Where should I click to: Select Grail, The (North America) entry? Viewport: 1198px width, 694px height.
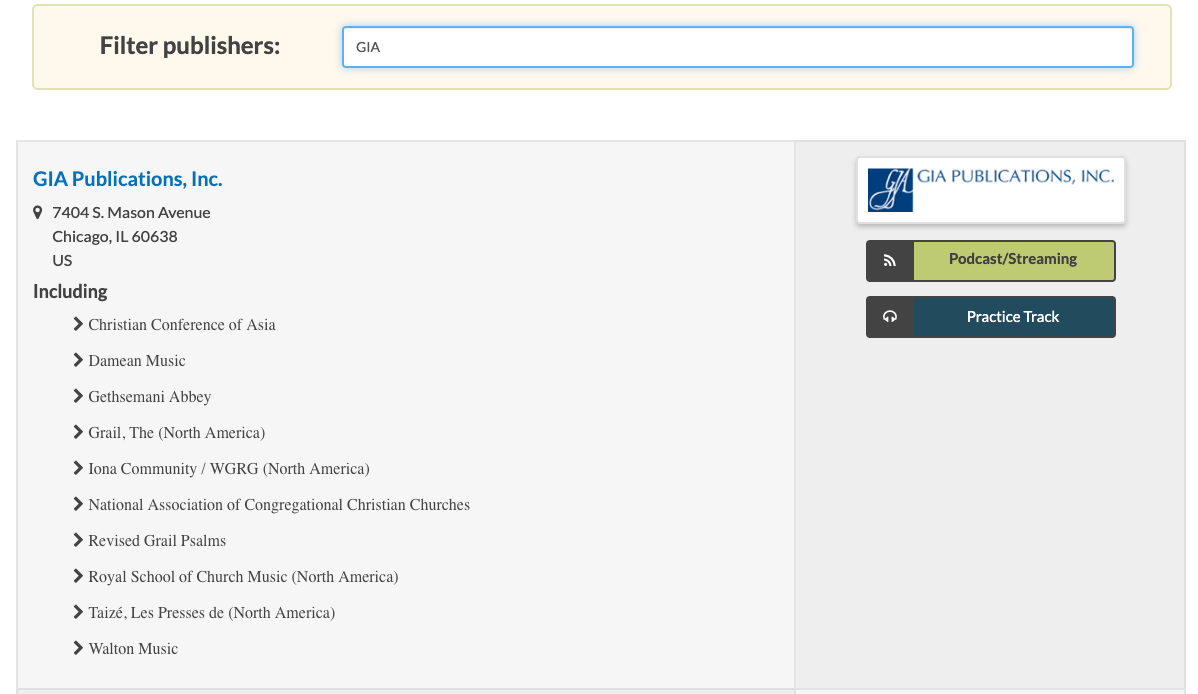click(176, 433)
